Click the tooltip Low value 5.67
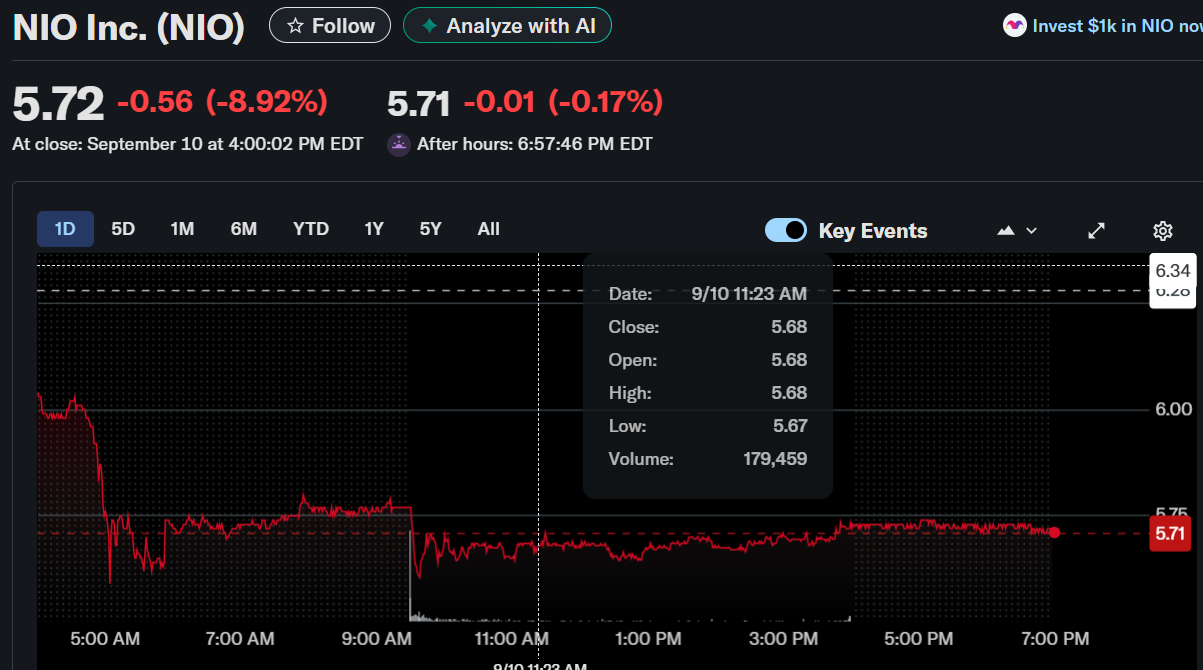This screenshot has height=670, width=1203. 789,426
